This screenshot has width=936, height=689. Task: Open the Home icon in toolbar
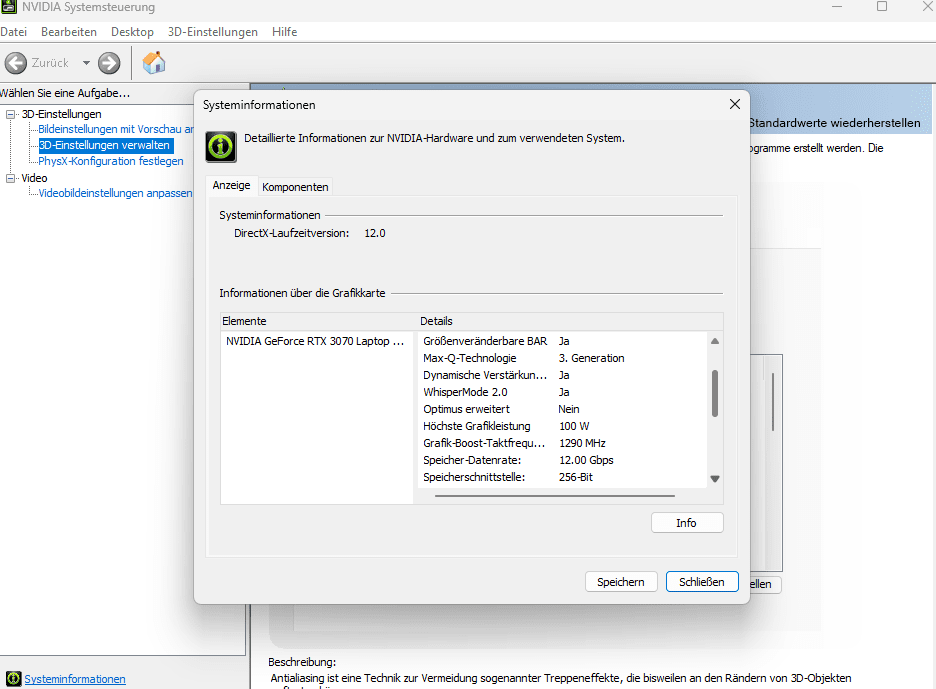[x=154, y=62]
